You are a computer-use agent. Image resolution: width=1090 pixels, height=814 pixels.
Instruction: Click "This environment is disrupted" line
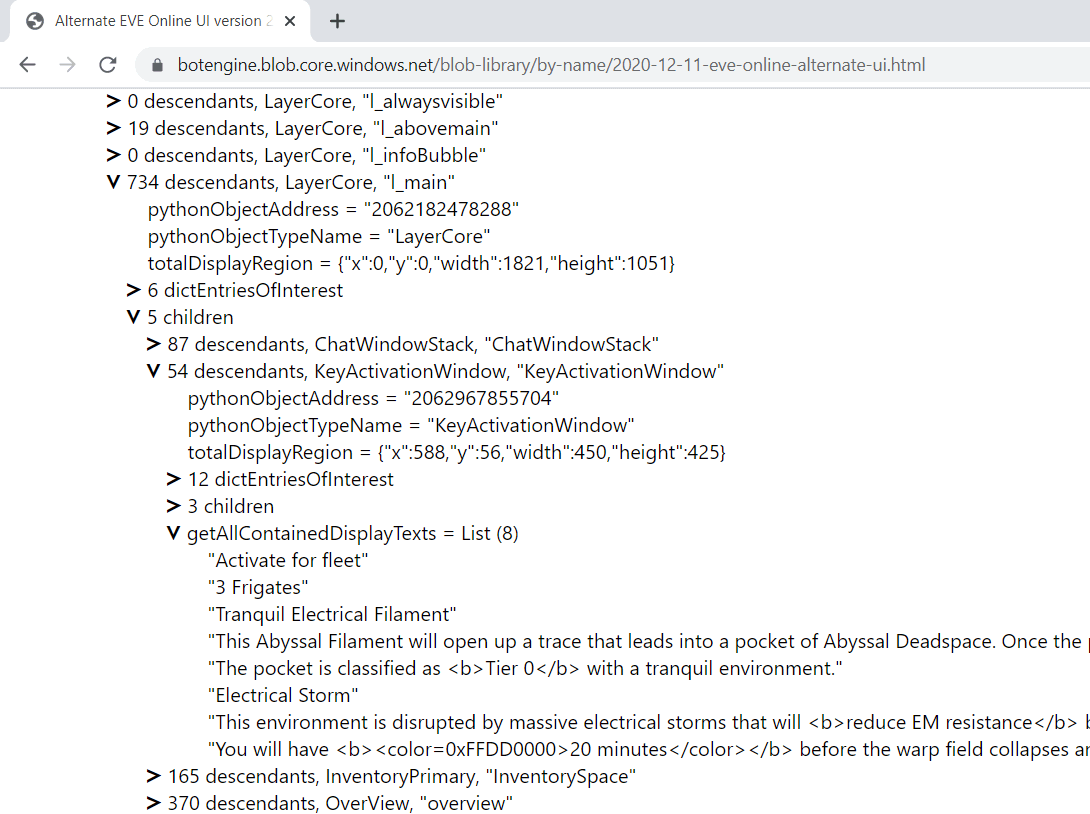tap(649, 724)
